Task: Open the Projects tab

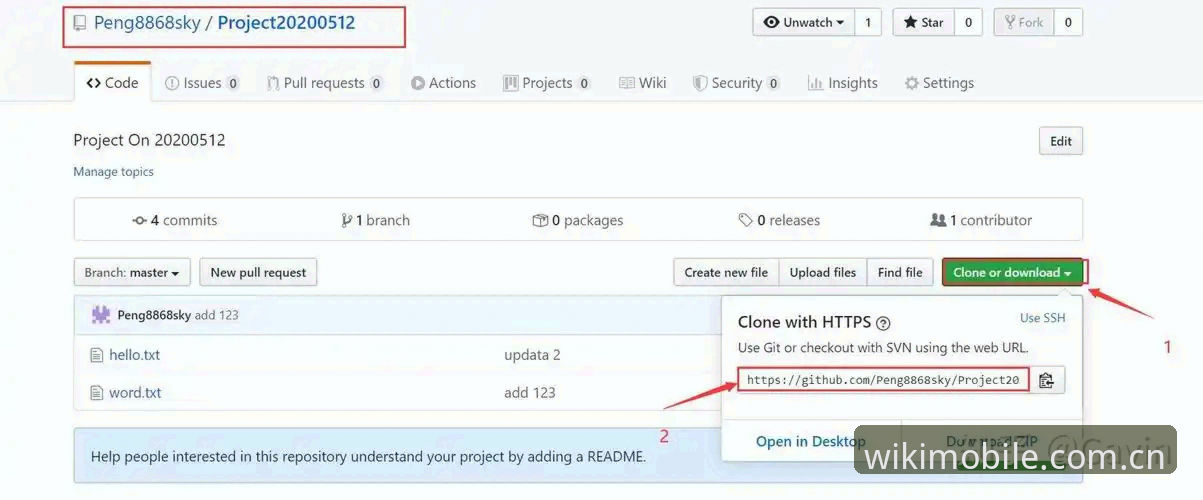Action: tap(547, 83)
